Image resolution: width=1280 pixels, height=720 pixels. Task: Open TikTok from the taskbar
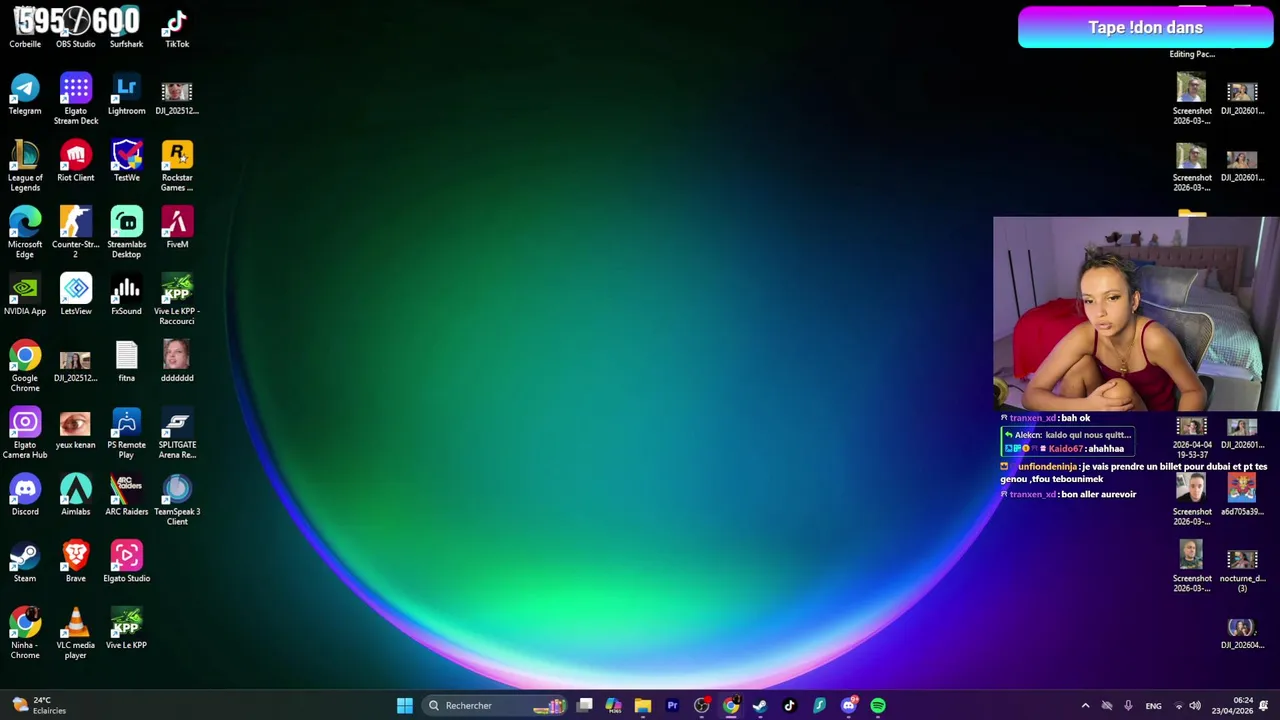point(789,706)
